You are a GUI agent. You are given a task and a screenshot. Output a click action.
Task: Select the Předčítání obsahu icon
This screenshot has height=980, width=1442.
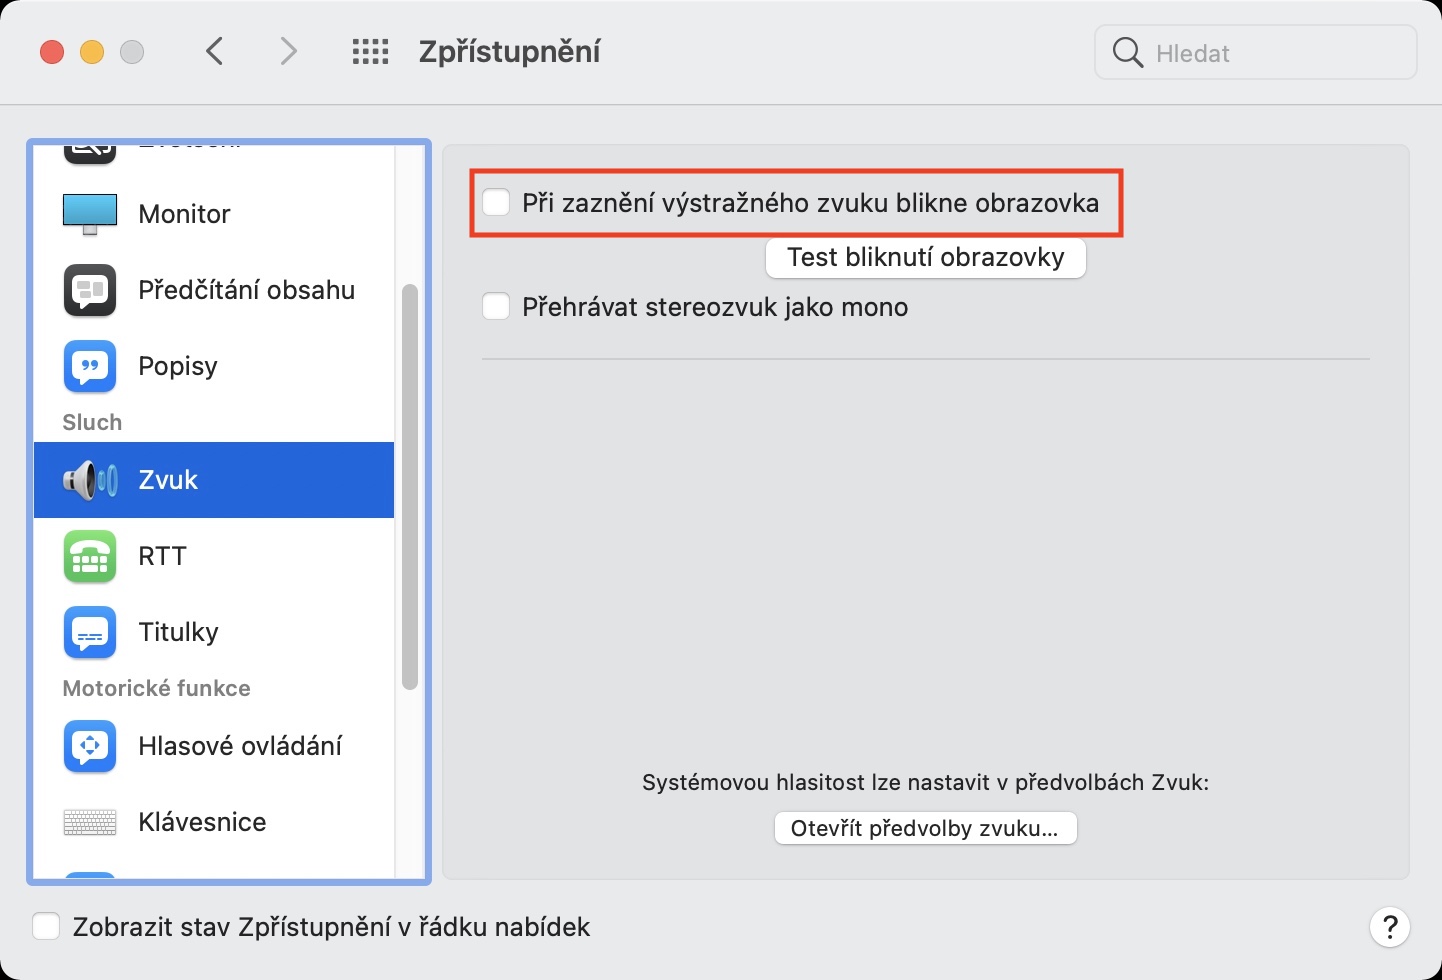(90, 290)
